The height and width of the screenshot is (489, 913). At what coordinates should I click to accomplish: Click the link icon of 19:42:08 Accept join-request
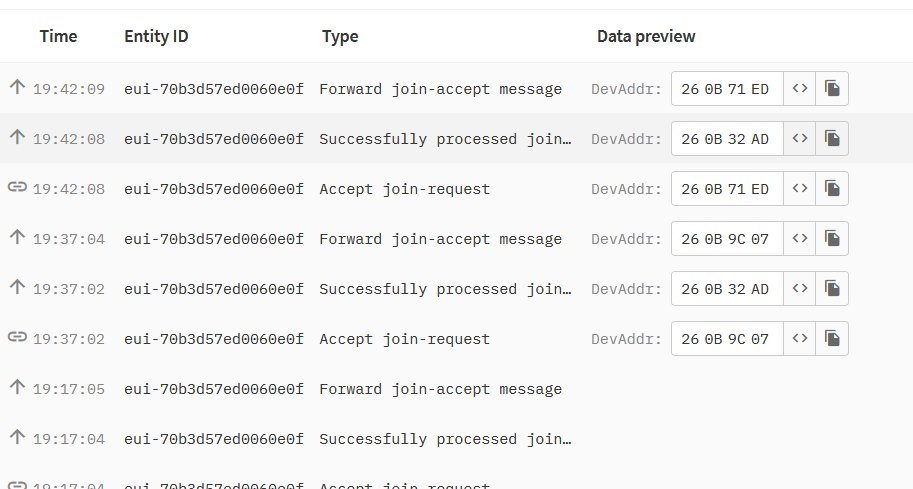[17, 187]
